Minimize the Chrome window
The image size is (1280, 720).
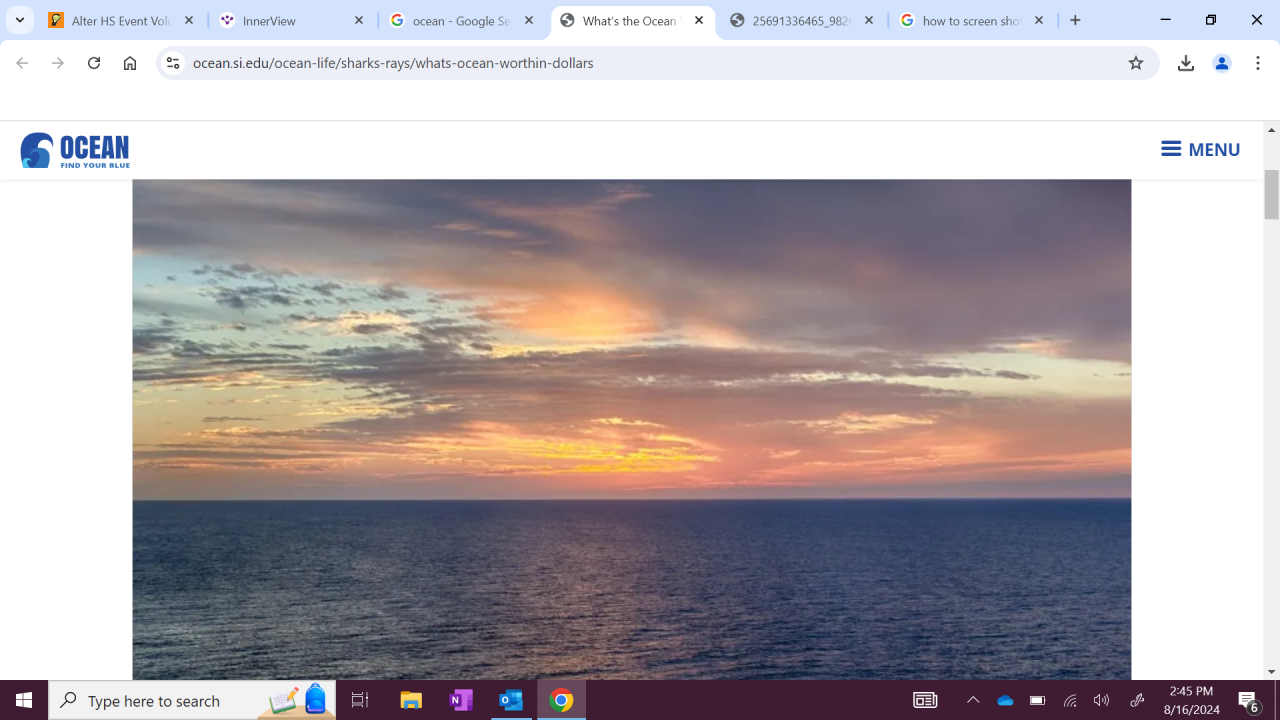(1165, 20)
